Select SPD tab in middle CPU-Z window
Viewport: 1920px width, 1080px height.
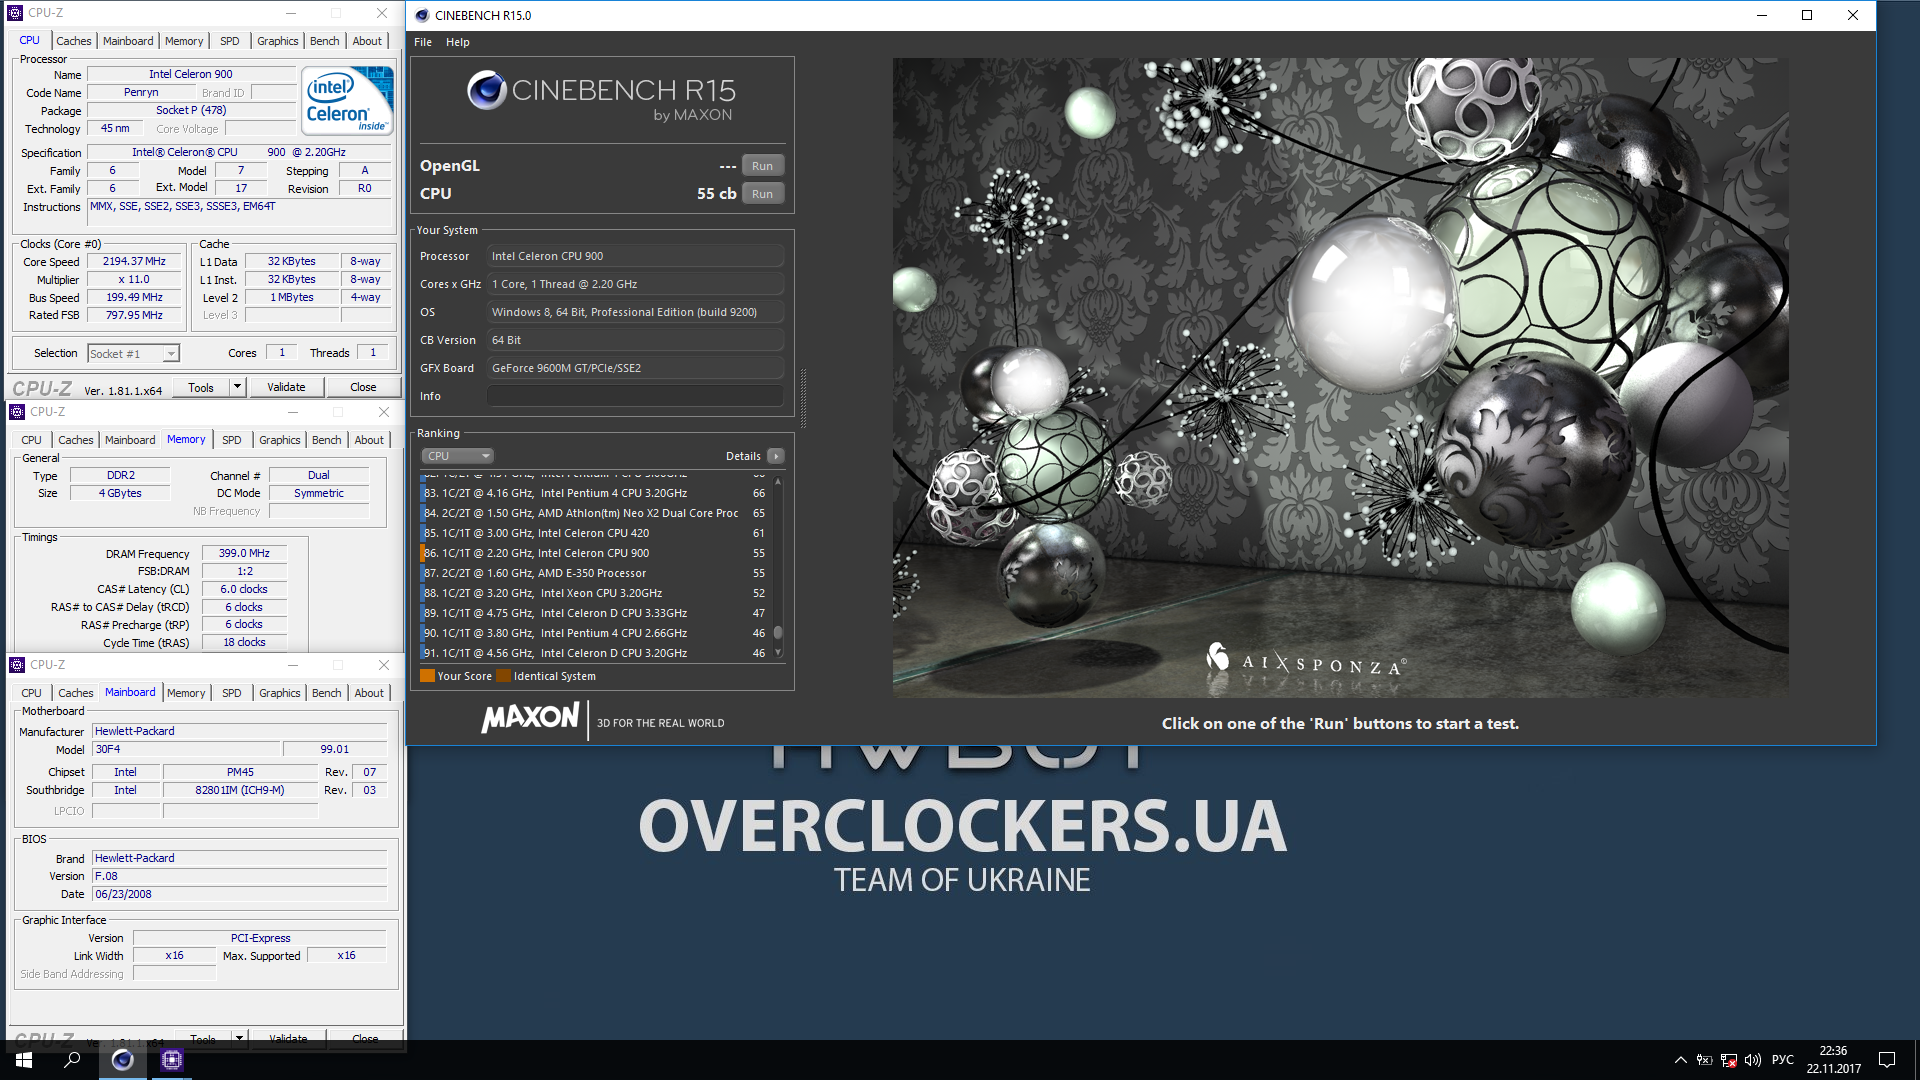pos(232,440)
